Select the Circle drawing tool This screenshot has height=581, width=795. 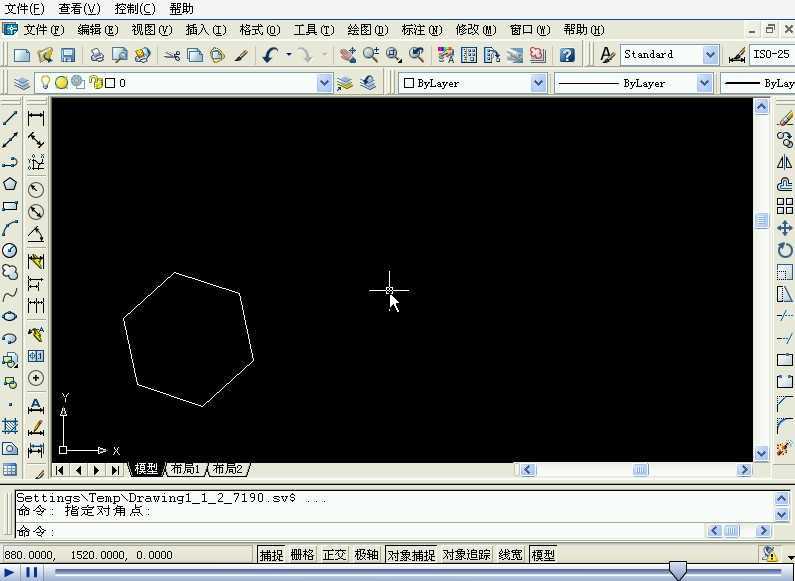10,250
